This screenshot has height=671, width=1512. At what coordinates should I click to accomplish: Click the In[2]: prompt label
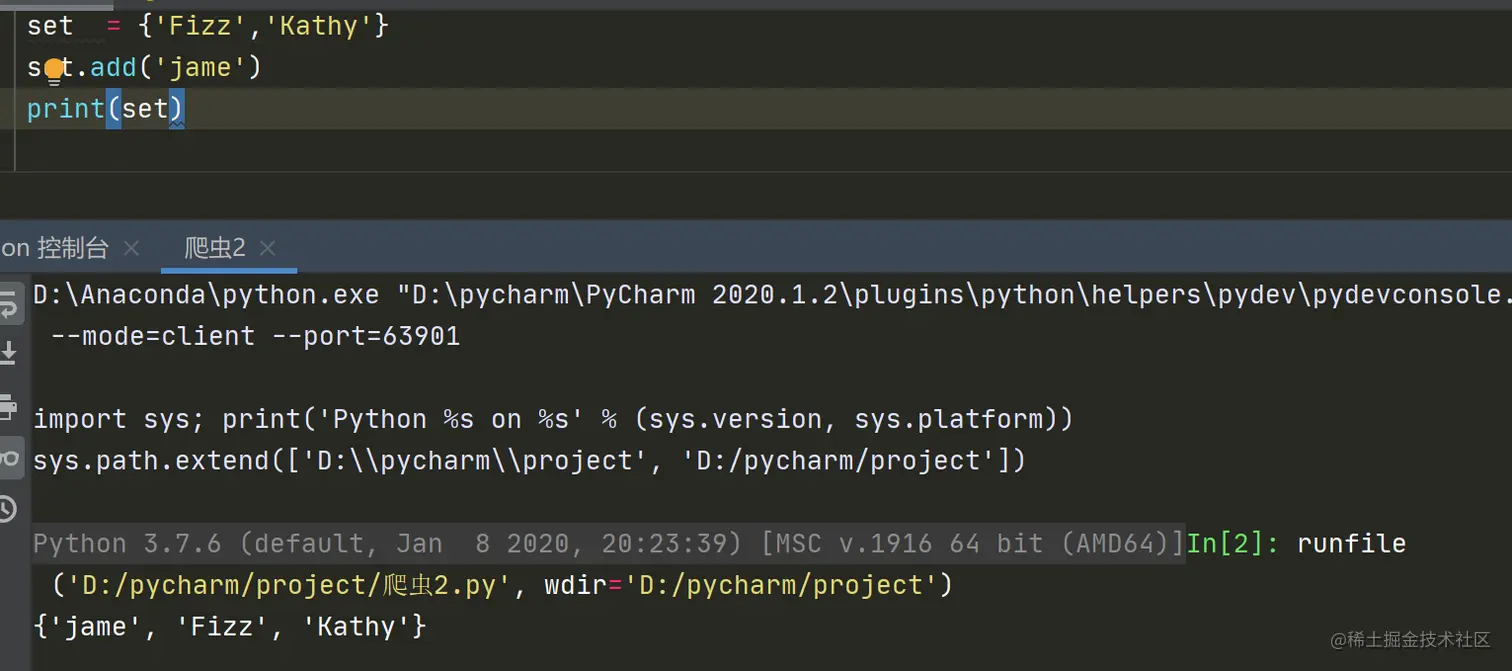coord(1233,544)
